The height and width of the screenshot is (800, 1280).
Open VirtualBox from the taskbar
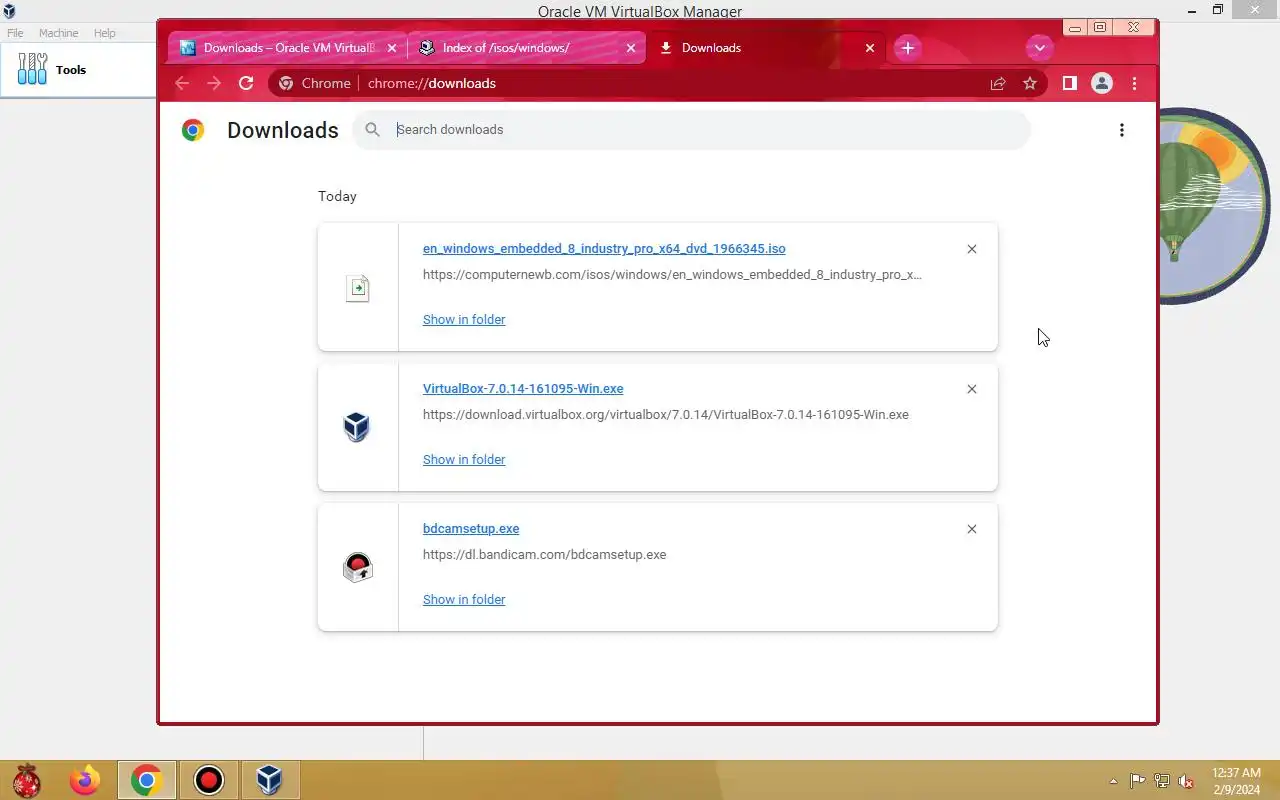point(269,780)
